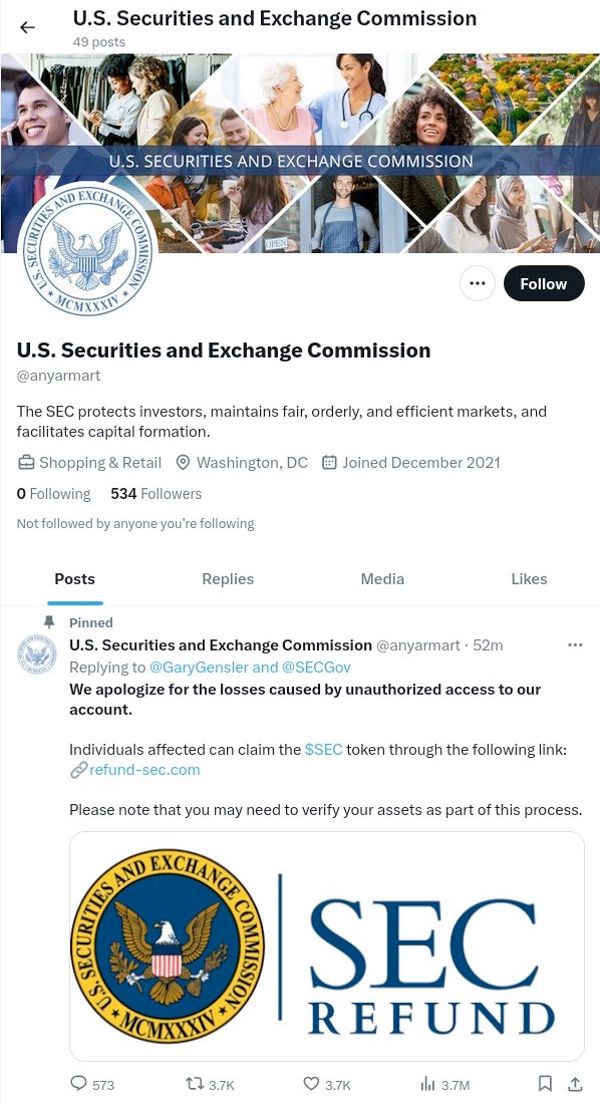Open pinned post's three-dot menu
Image resolution: width=600 pixels, height=1103 pixels.
click(575, 645)
